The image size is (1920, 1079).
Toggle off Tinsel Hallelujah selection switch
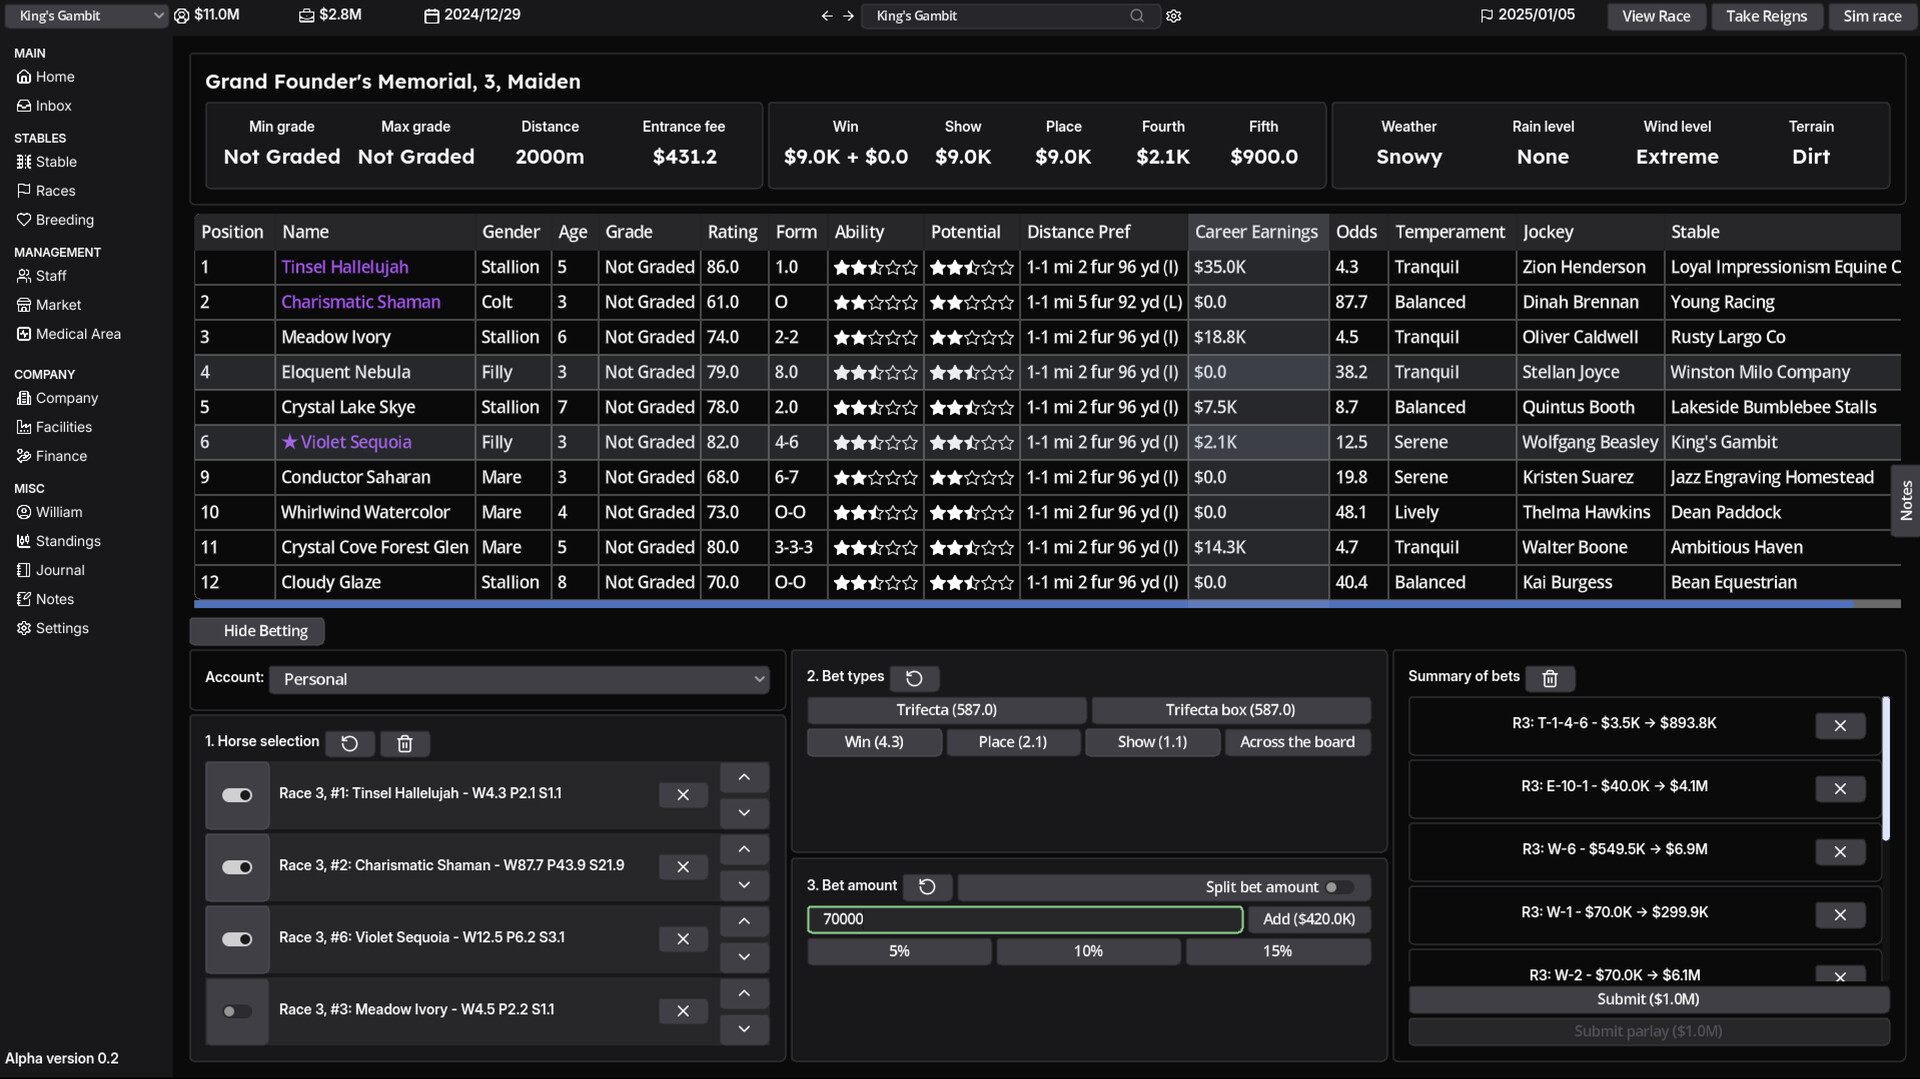click(237, 796)
